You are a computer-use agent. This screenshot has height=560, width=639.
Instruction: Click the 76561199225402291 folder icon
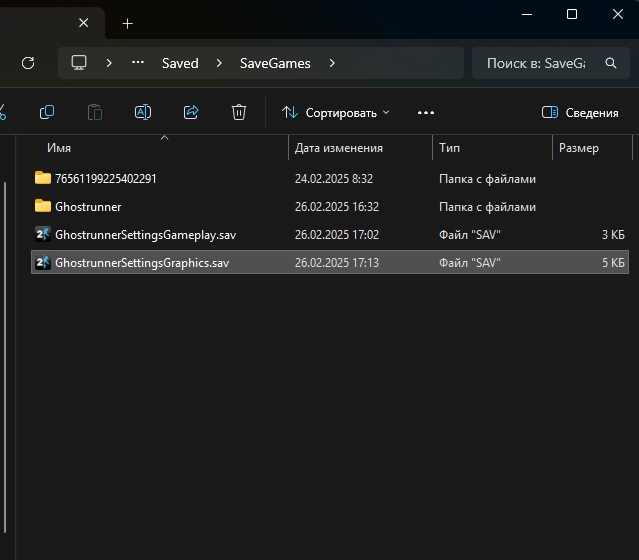tap(43, 178)
